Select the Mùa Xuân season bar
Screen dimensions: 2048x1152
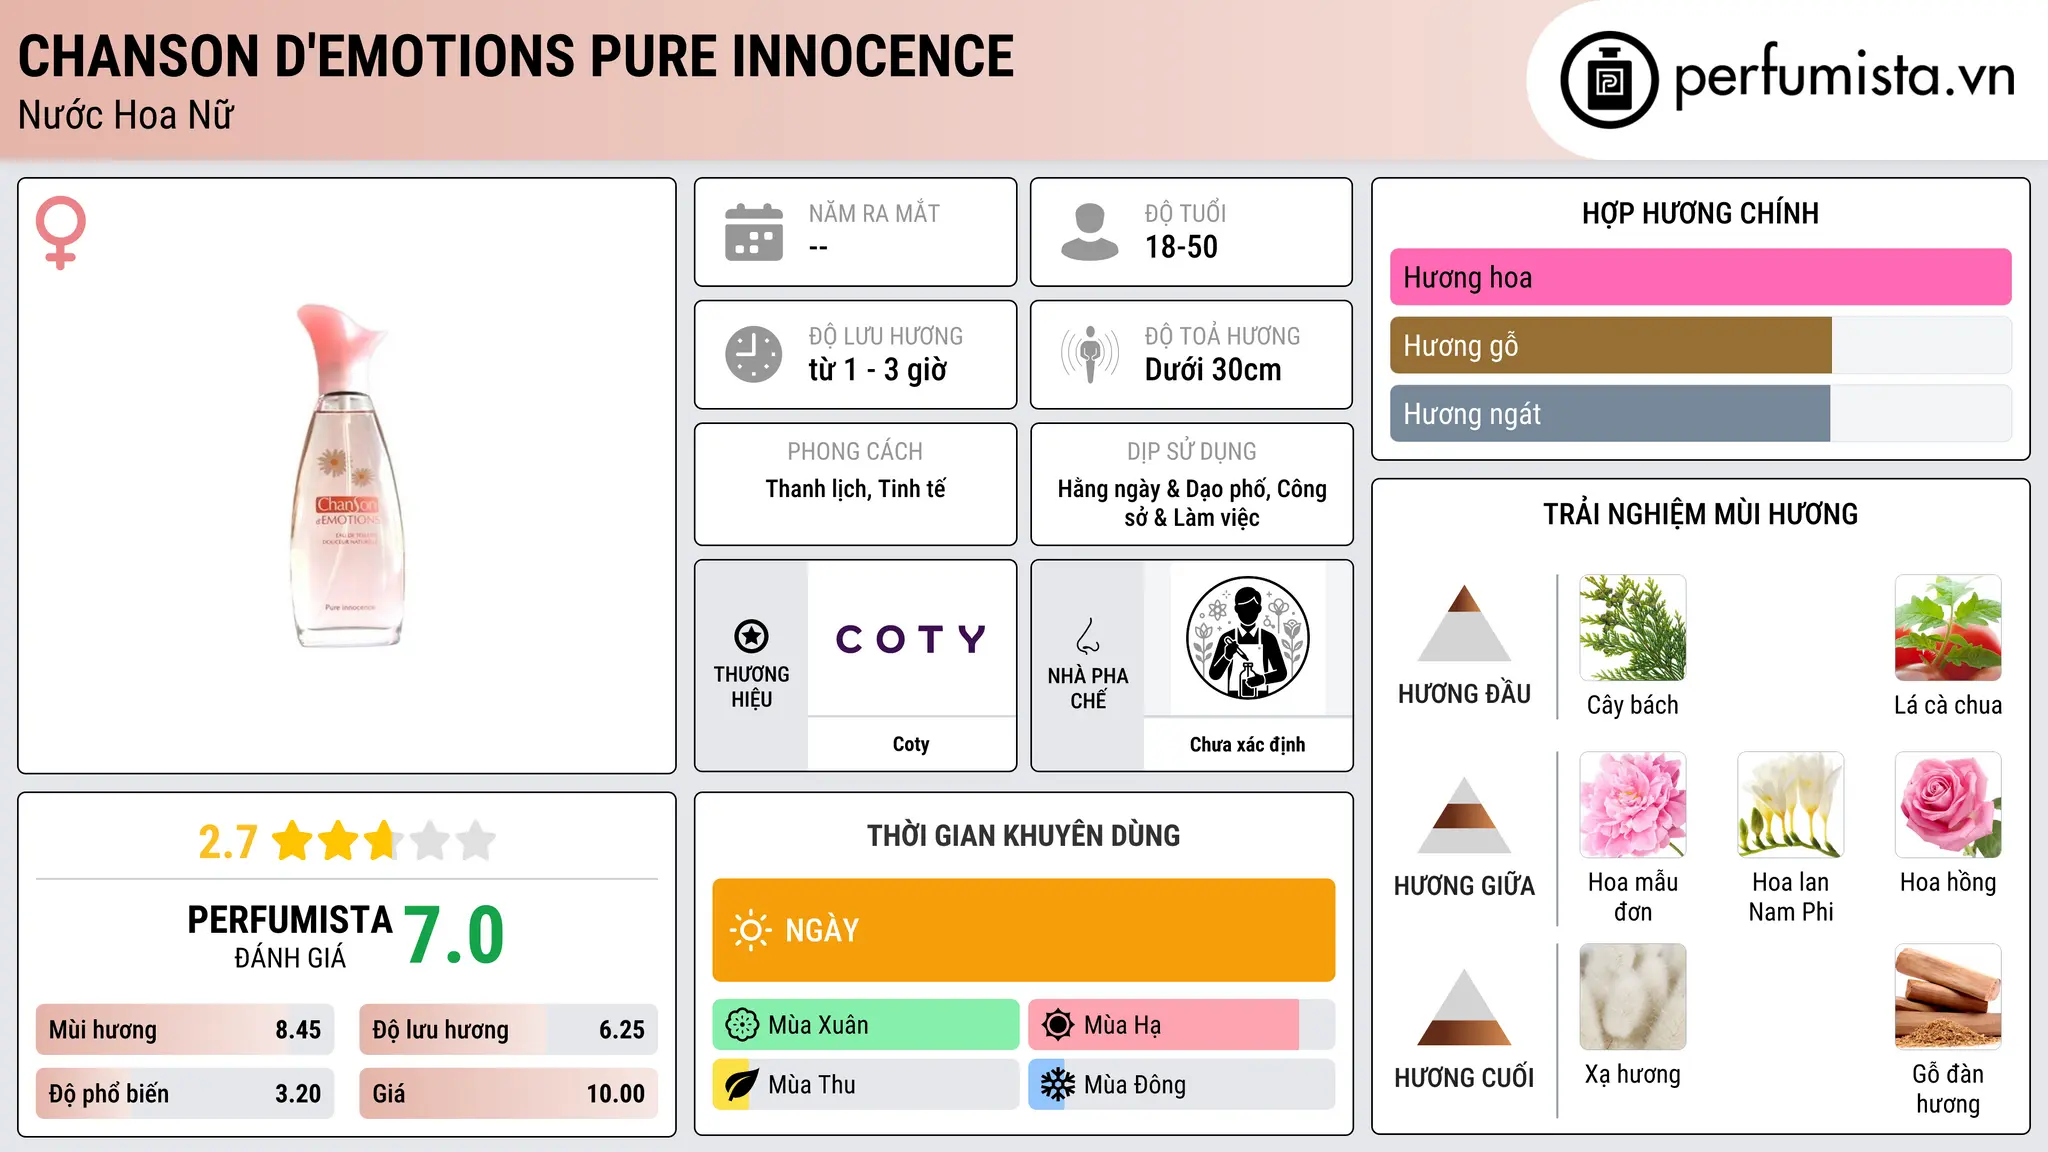866,1025
